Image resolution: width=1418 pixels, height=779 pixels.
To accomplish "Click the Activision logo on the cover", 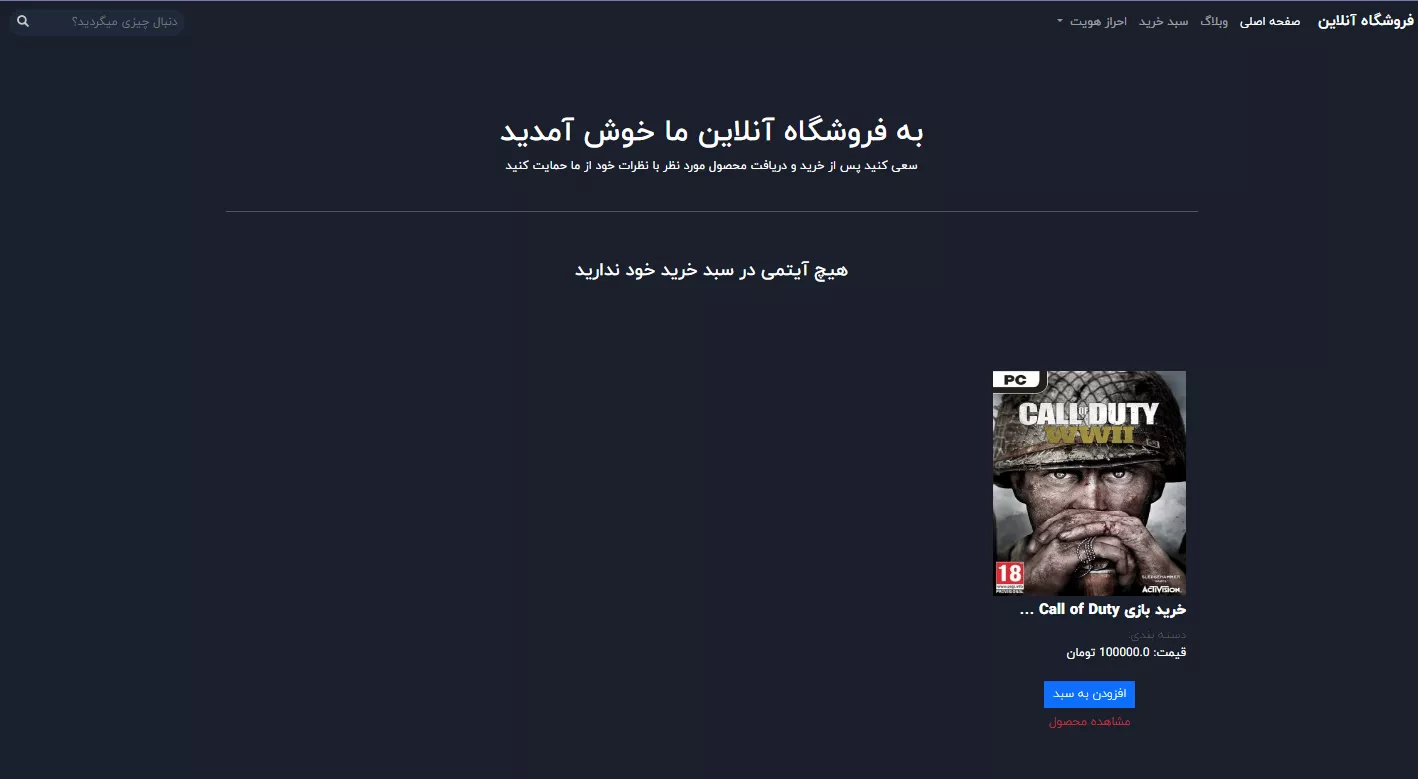I will (1159, 589).
